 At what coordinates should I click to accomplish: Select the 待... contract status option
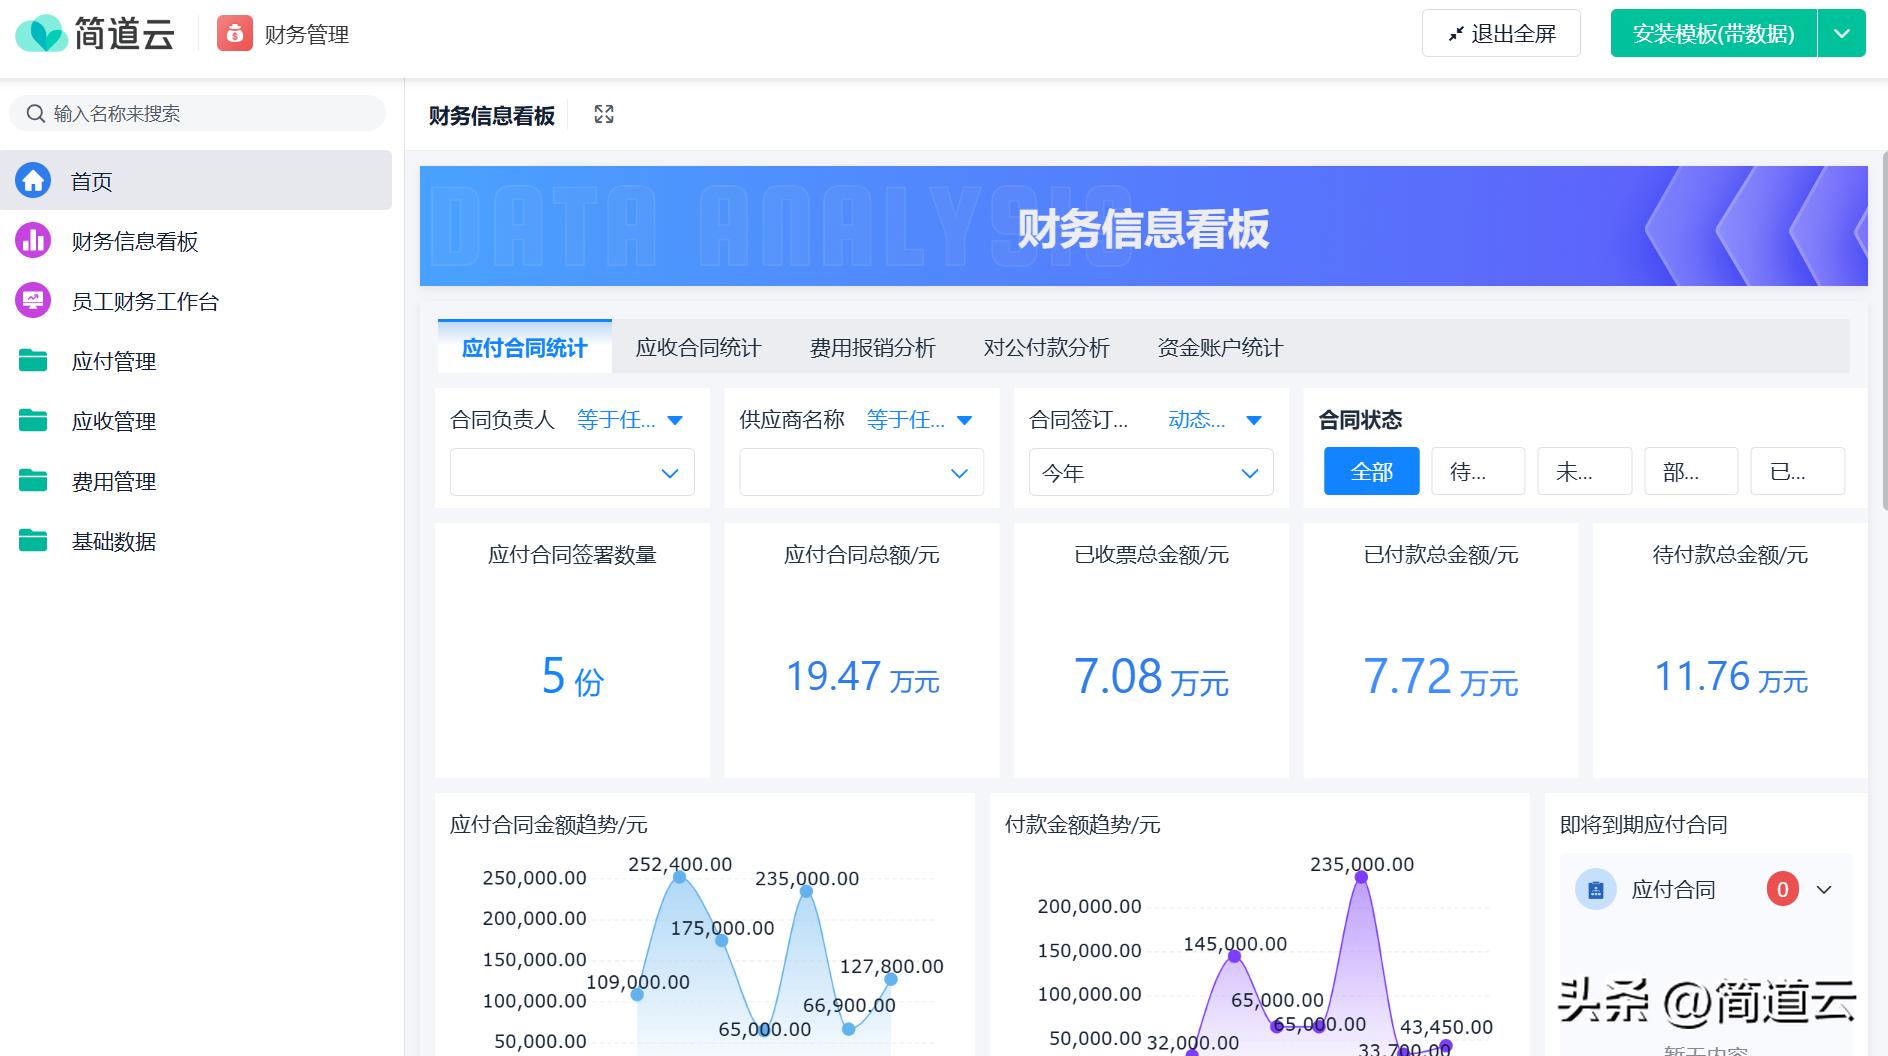coord(1477,471)
